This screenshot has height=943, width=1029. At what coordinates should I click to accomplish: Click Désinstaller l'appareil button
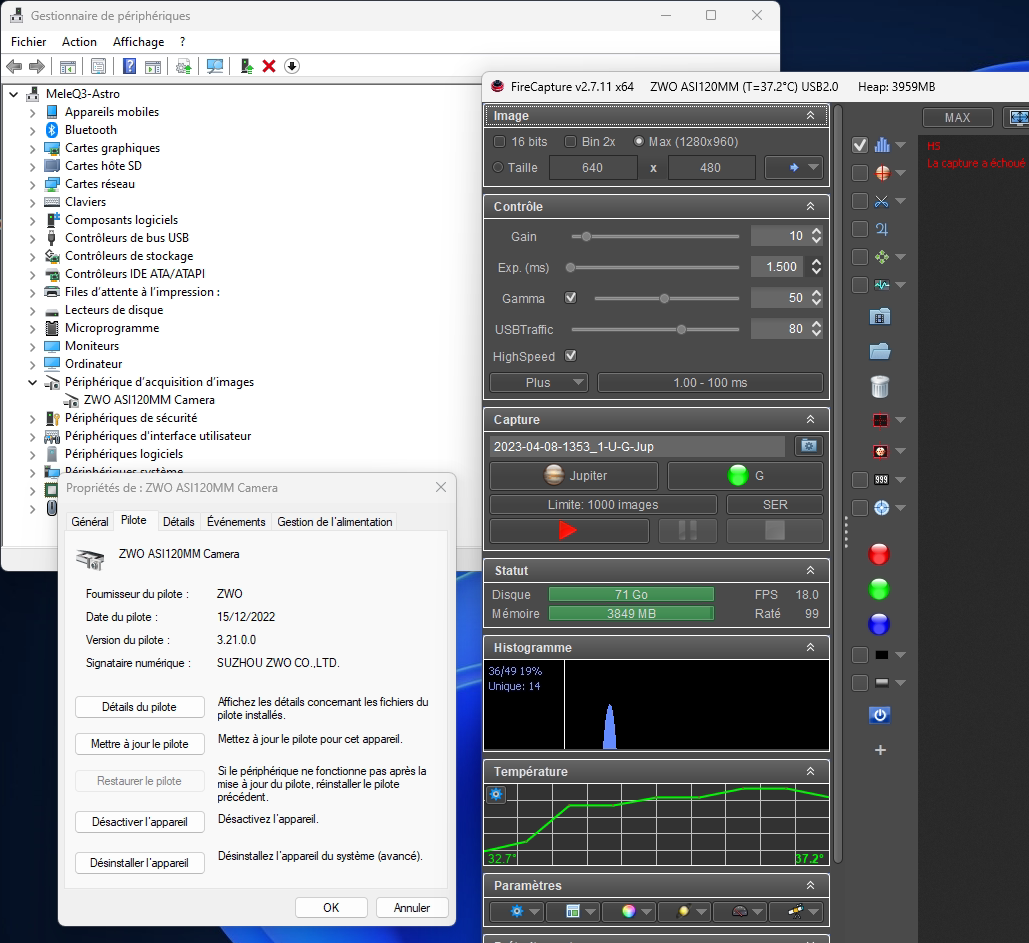click(139, 863)
